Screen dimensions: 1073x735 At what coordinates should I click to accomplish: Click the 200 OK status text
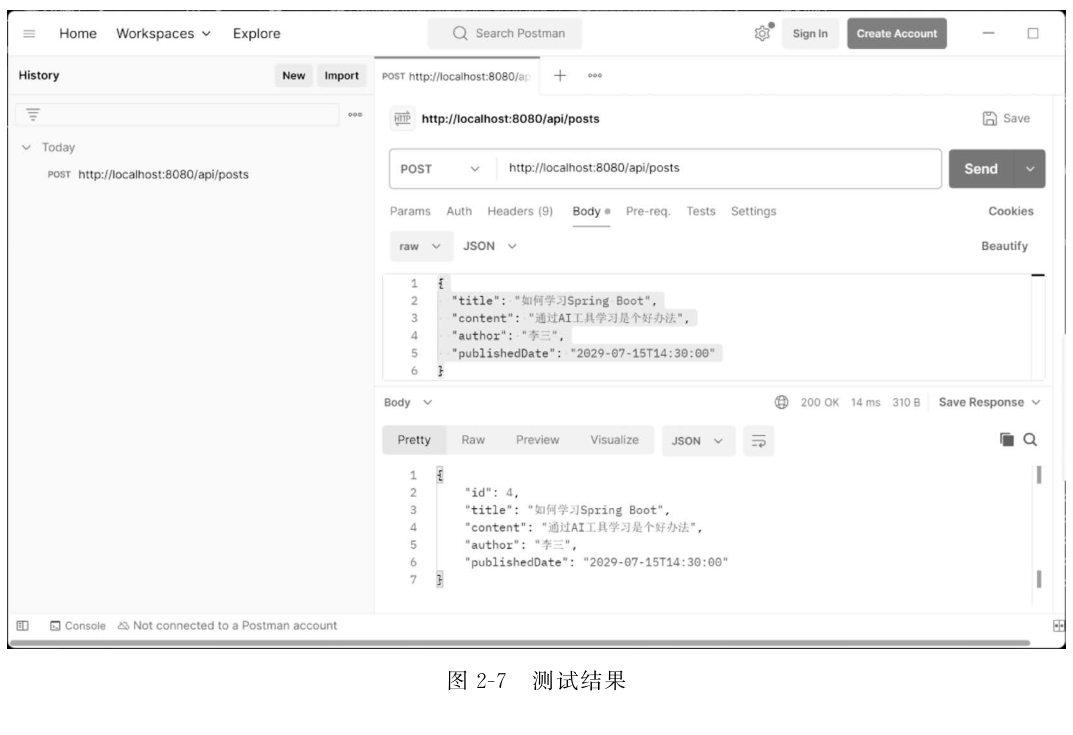tap(819, 402)
